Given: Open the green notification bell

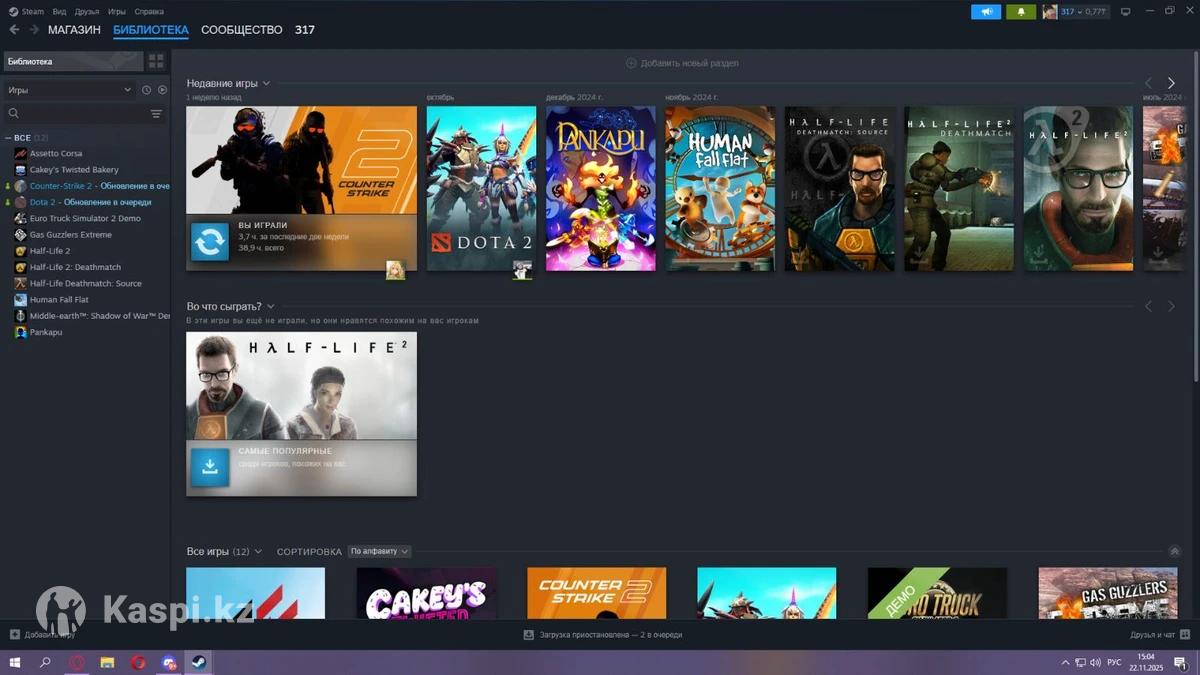Looking at the screenshot, I should (x=1020, y=12).
